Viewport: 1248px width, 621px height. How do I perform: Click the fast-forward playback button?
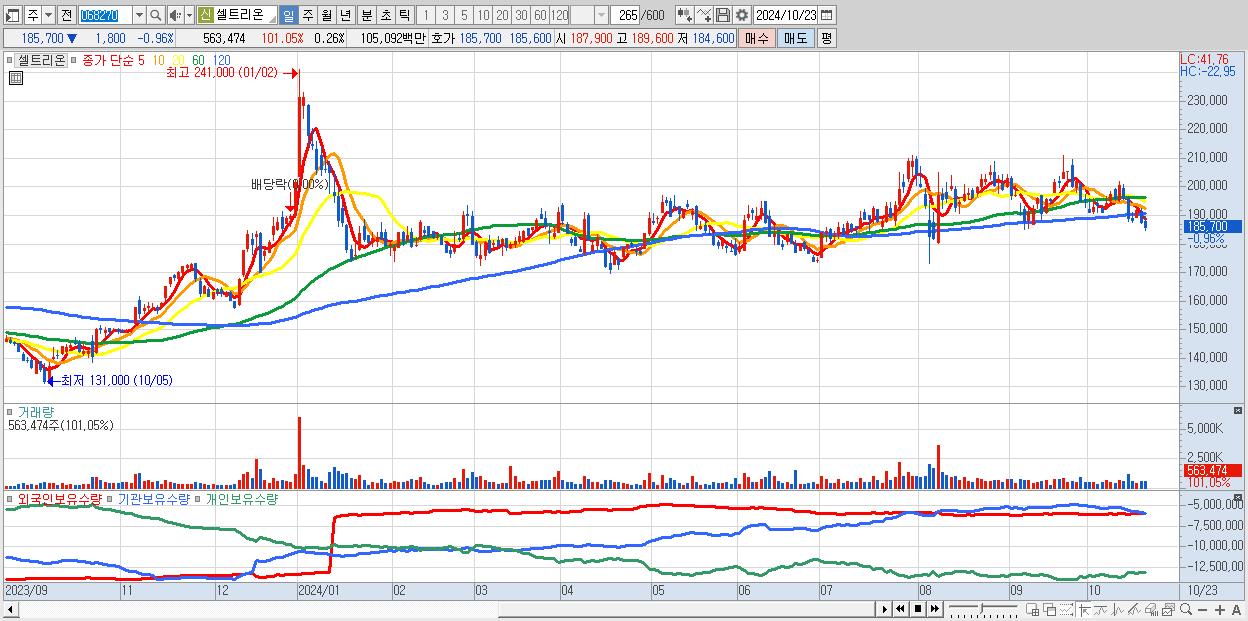pyautogui.click(x=934, y=609)
